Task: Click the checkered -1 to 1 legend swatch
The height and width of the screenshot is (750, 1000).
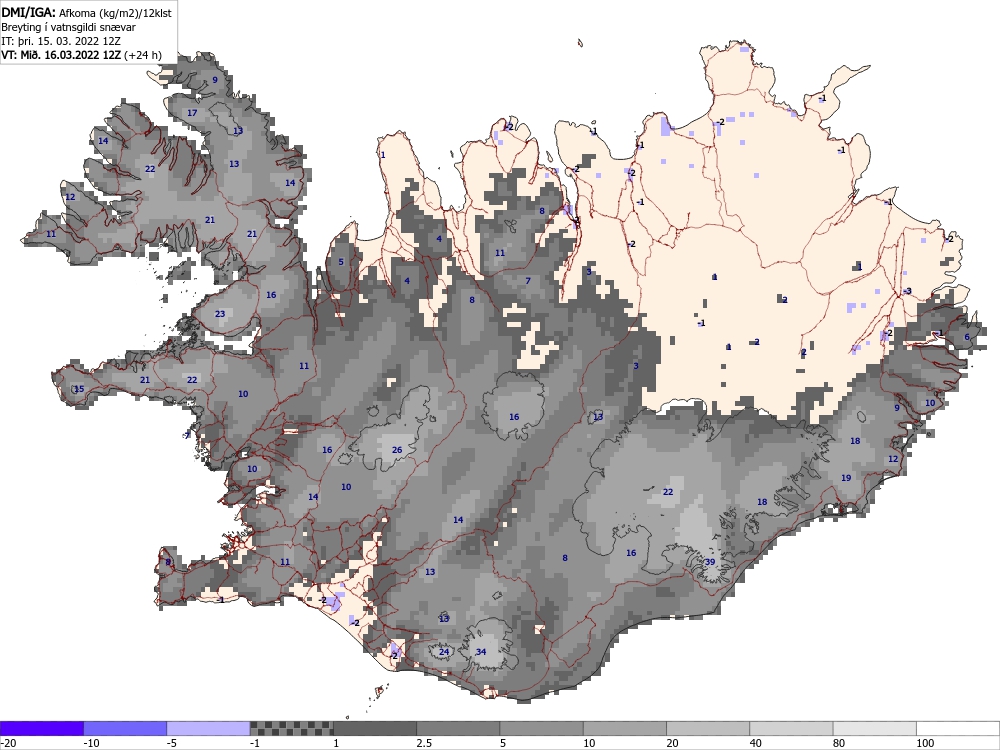Action: (291, 728)
